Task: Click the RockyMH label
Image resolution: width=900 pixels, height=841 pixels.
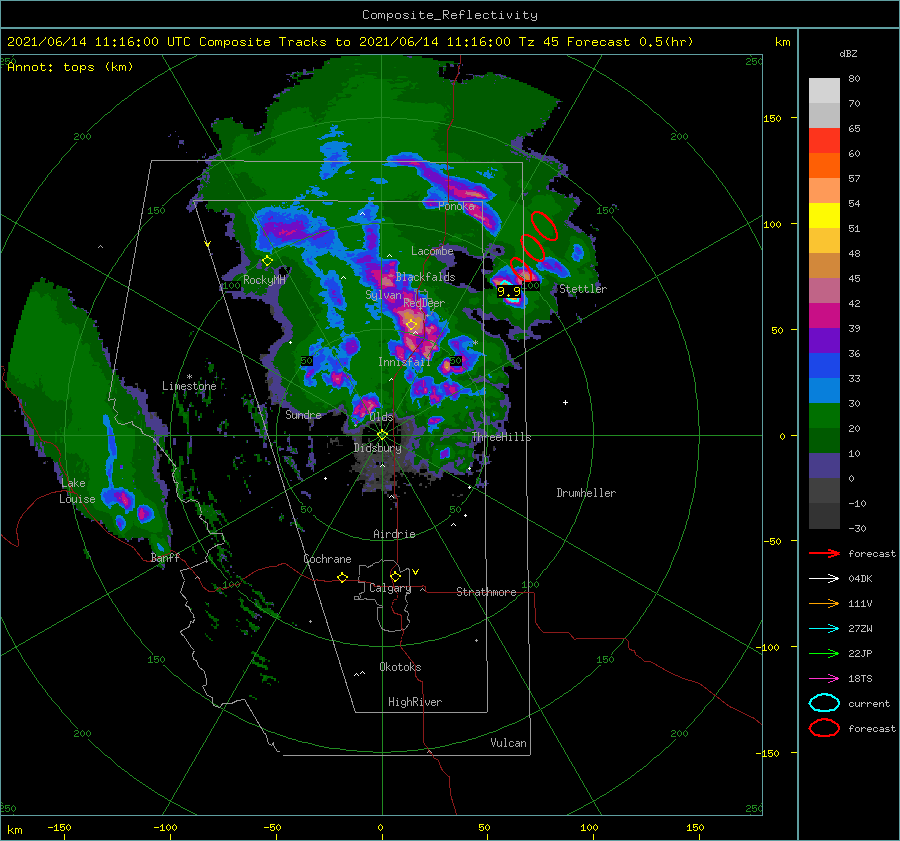Action: [x=264, y=280]
